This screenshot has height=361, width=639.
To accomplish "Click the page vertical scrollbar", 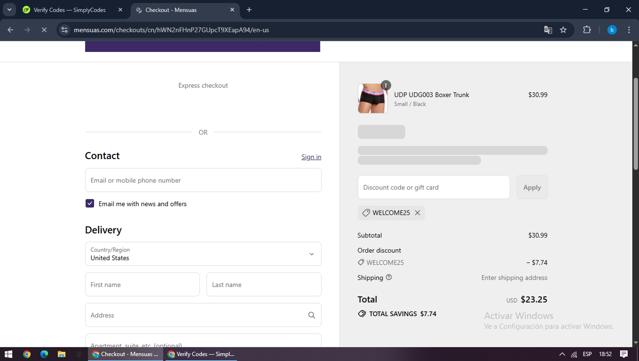I will 635,123.
